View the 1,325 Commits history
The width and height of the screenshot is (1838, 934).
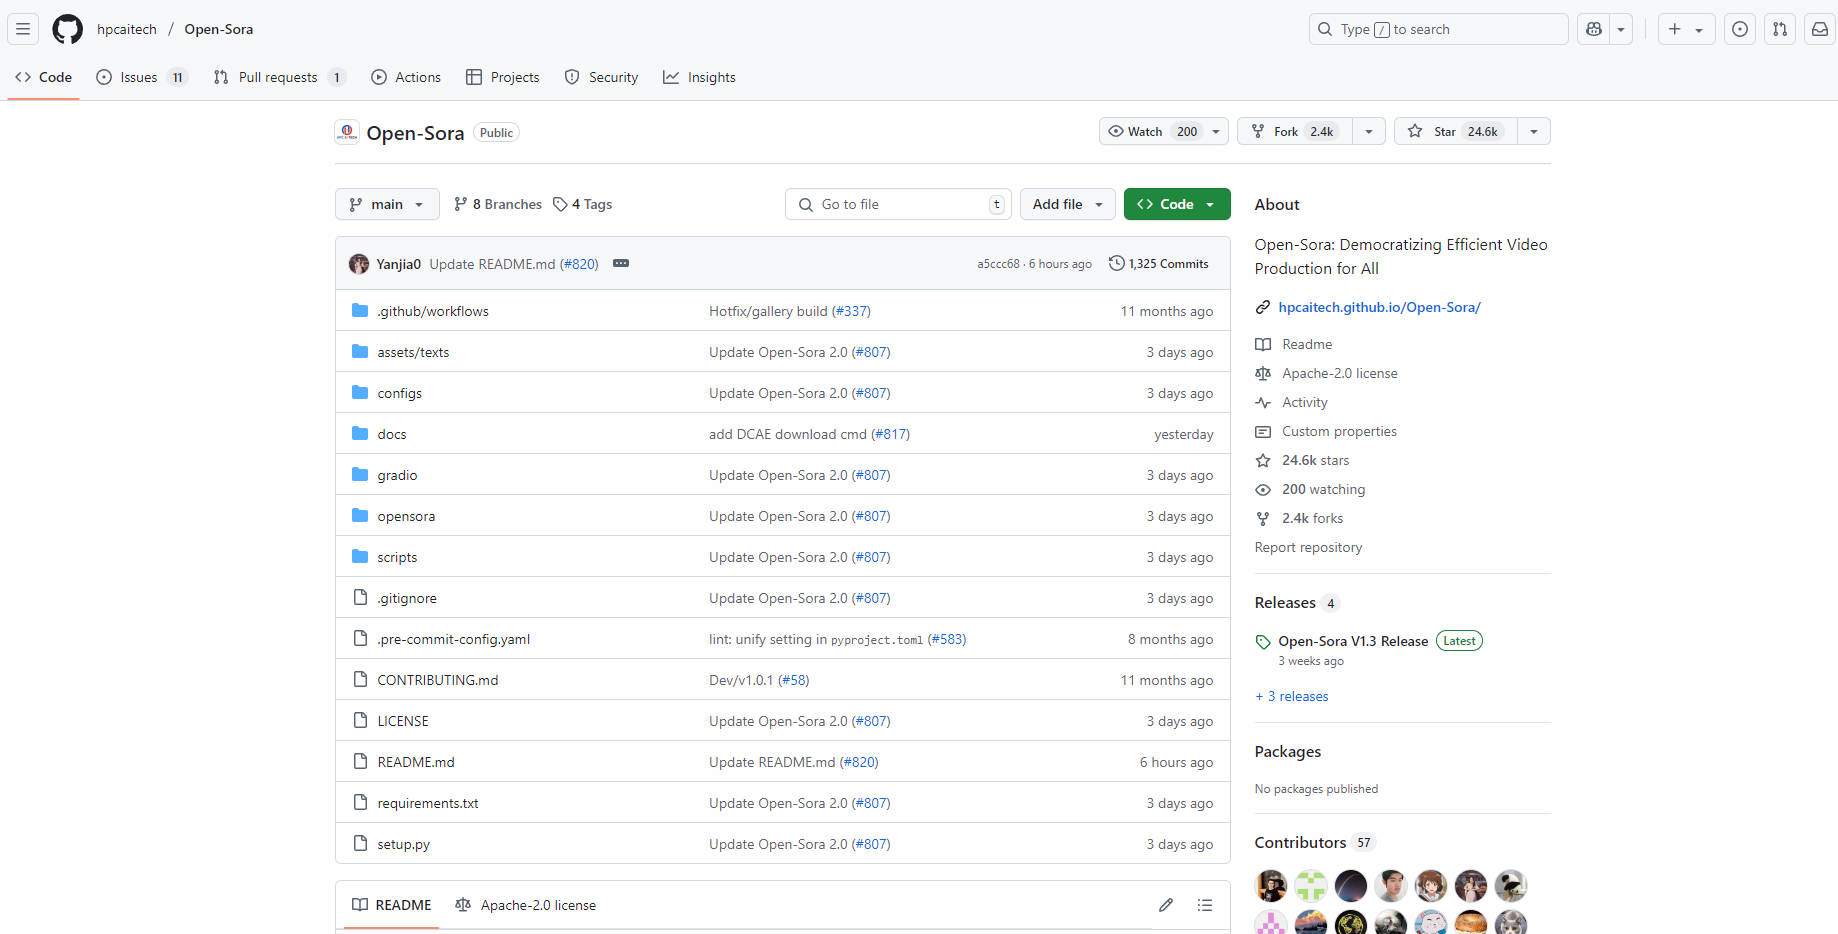pyautogui.click(x=1159, y=264)
